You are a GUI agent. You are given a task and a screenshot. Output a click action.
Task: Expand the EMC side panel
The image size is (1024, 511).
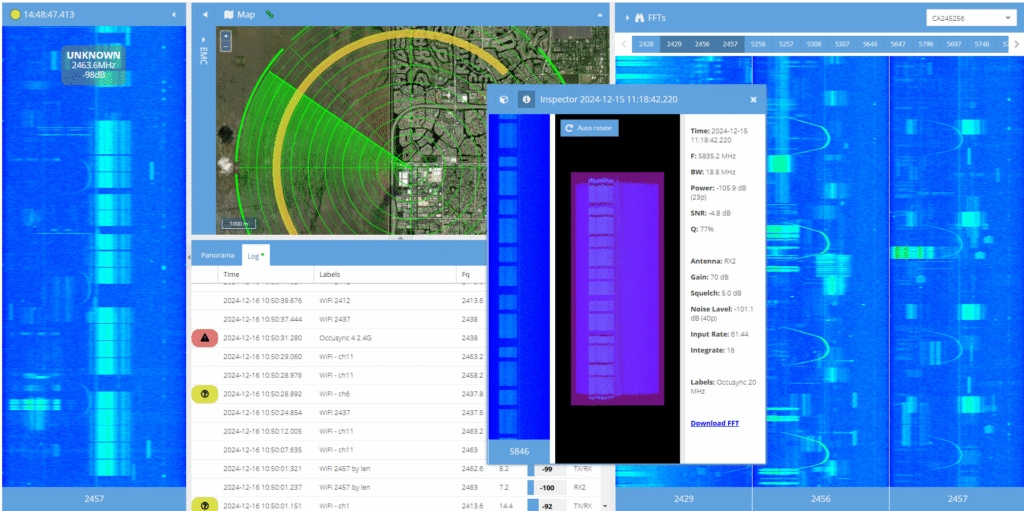(x=203, y=50)
